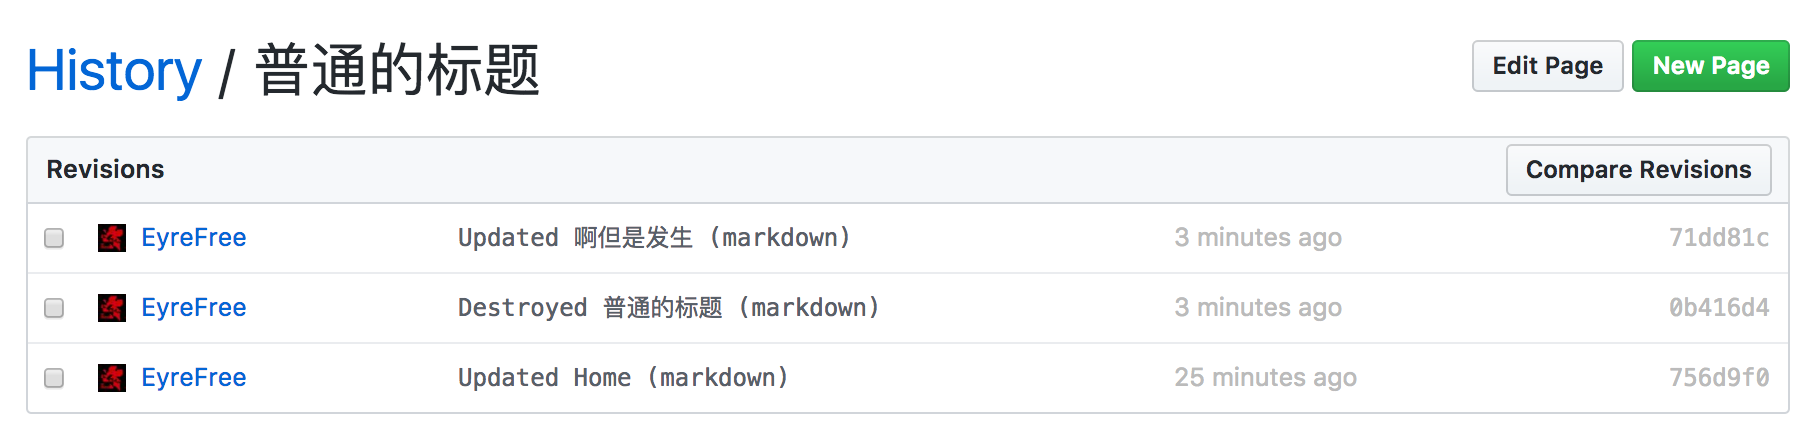The image size is (1802, 442).
Task: Check the box for revision 0b416d4
Action: [54, 308]
